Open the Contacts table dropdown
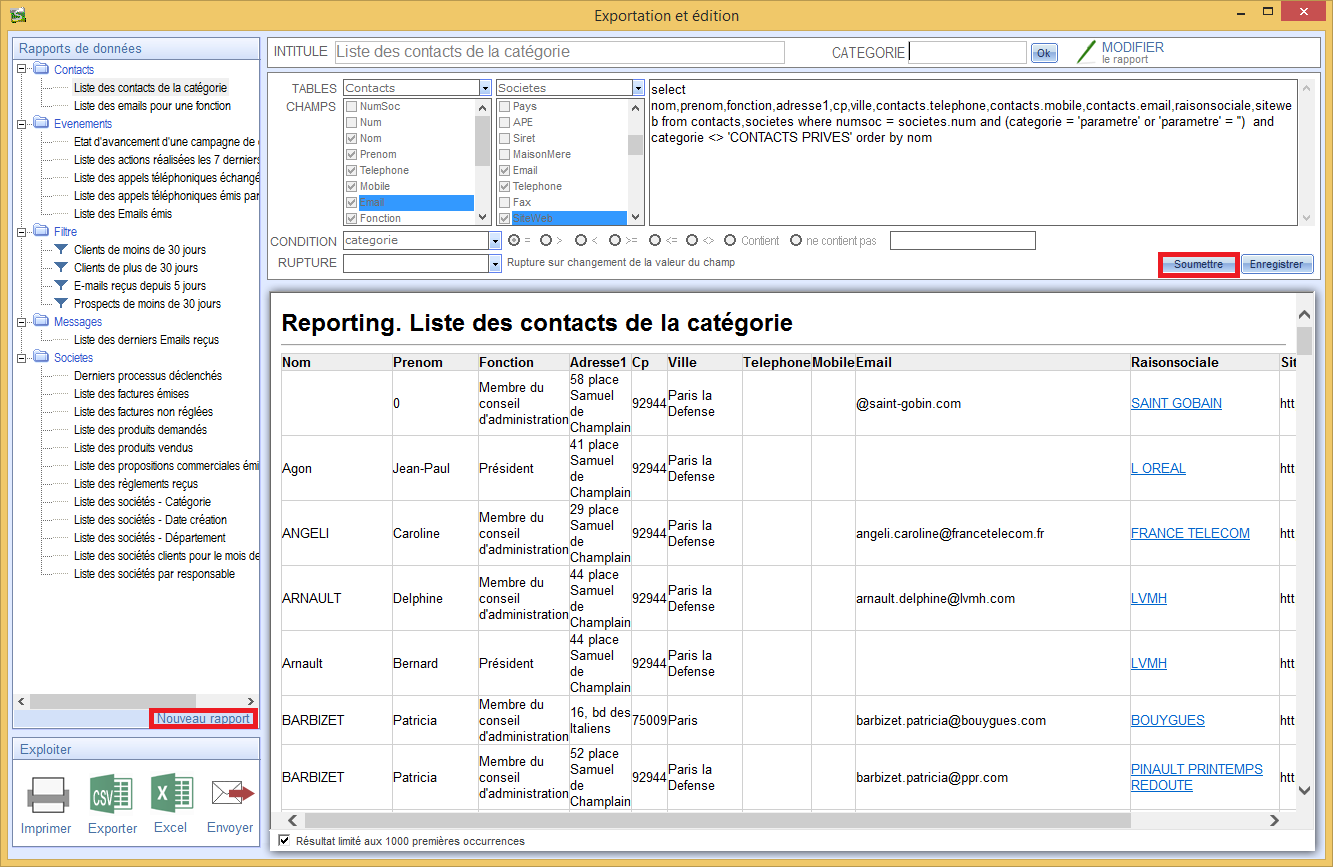The width and height of the screenshot is (1333, 867). pos(485,88)
